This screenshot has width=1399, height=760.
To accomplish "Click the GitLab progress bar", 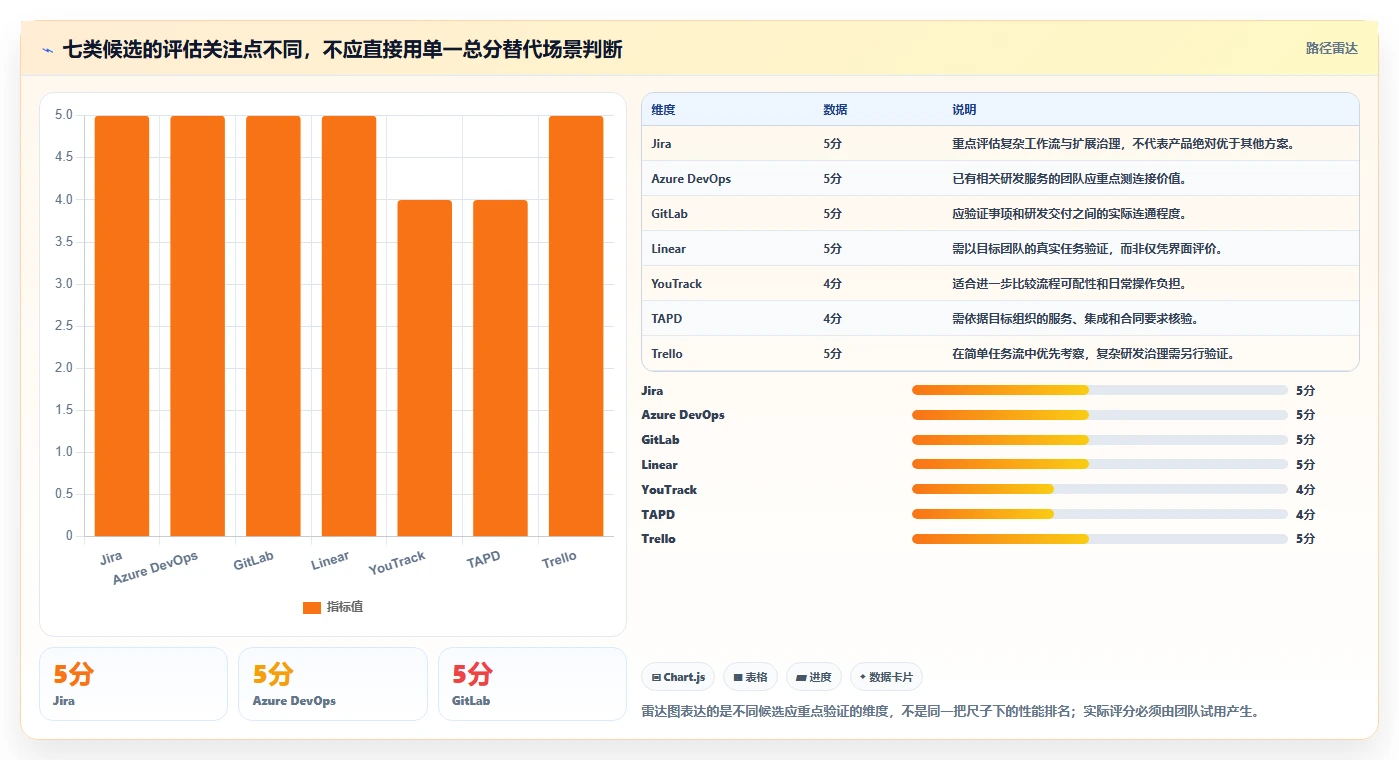I will point(1100,440).
